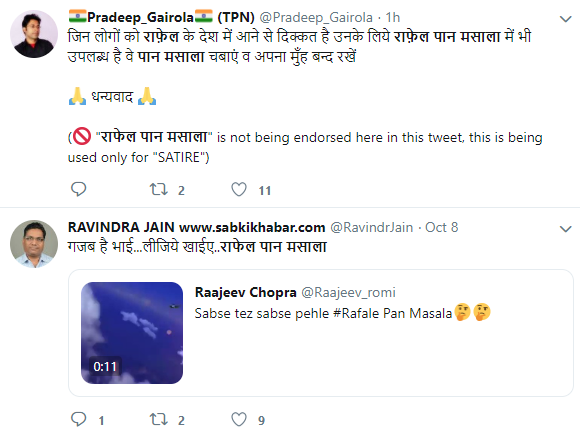Retweet RAVINDRA JAIN's tweet
The width and height of the screenshot is (580, 432).
click(x=159, y=420)
